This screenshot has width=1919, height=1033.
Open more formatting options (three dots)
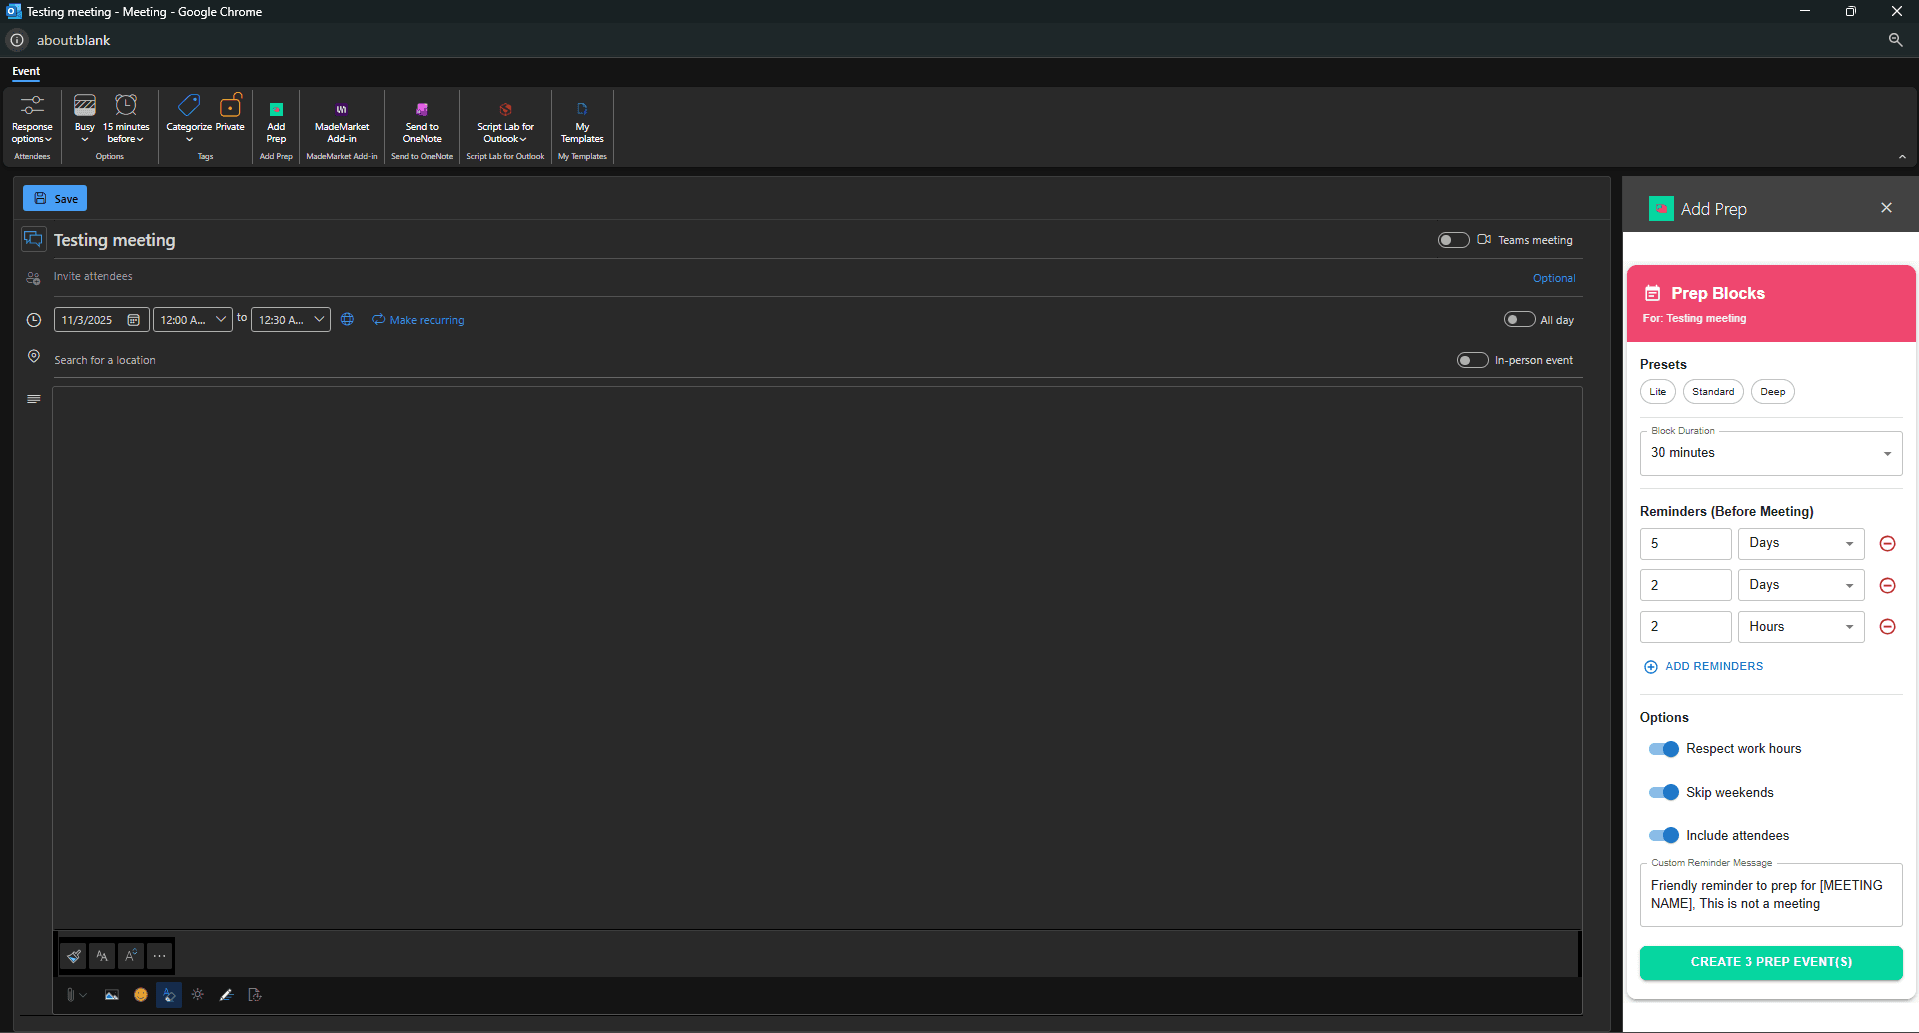pyautogui.click(x=160, y=956)
